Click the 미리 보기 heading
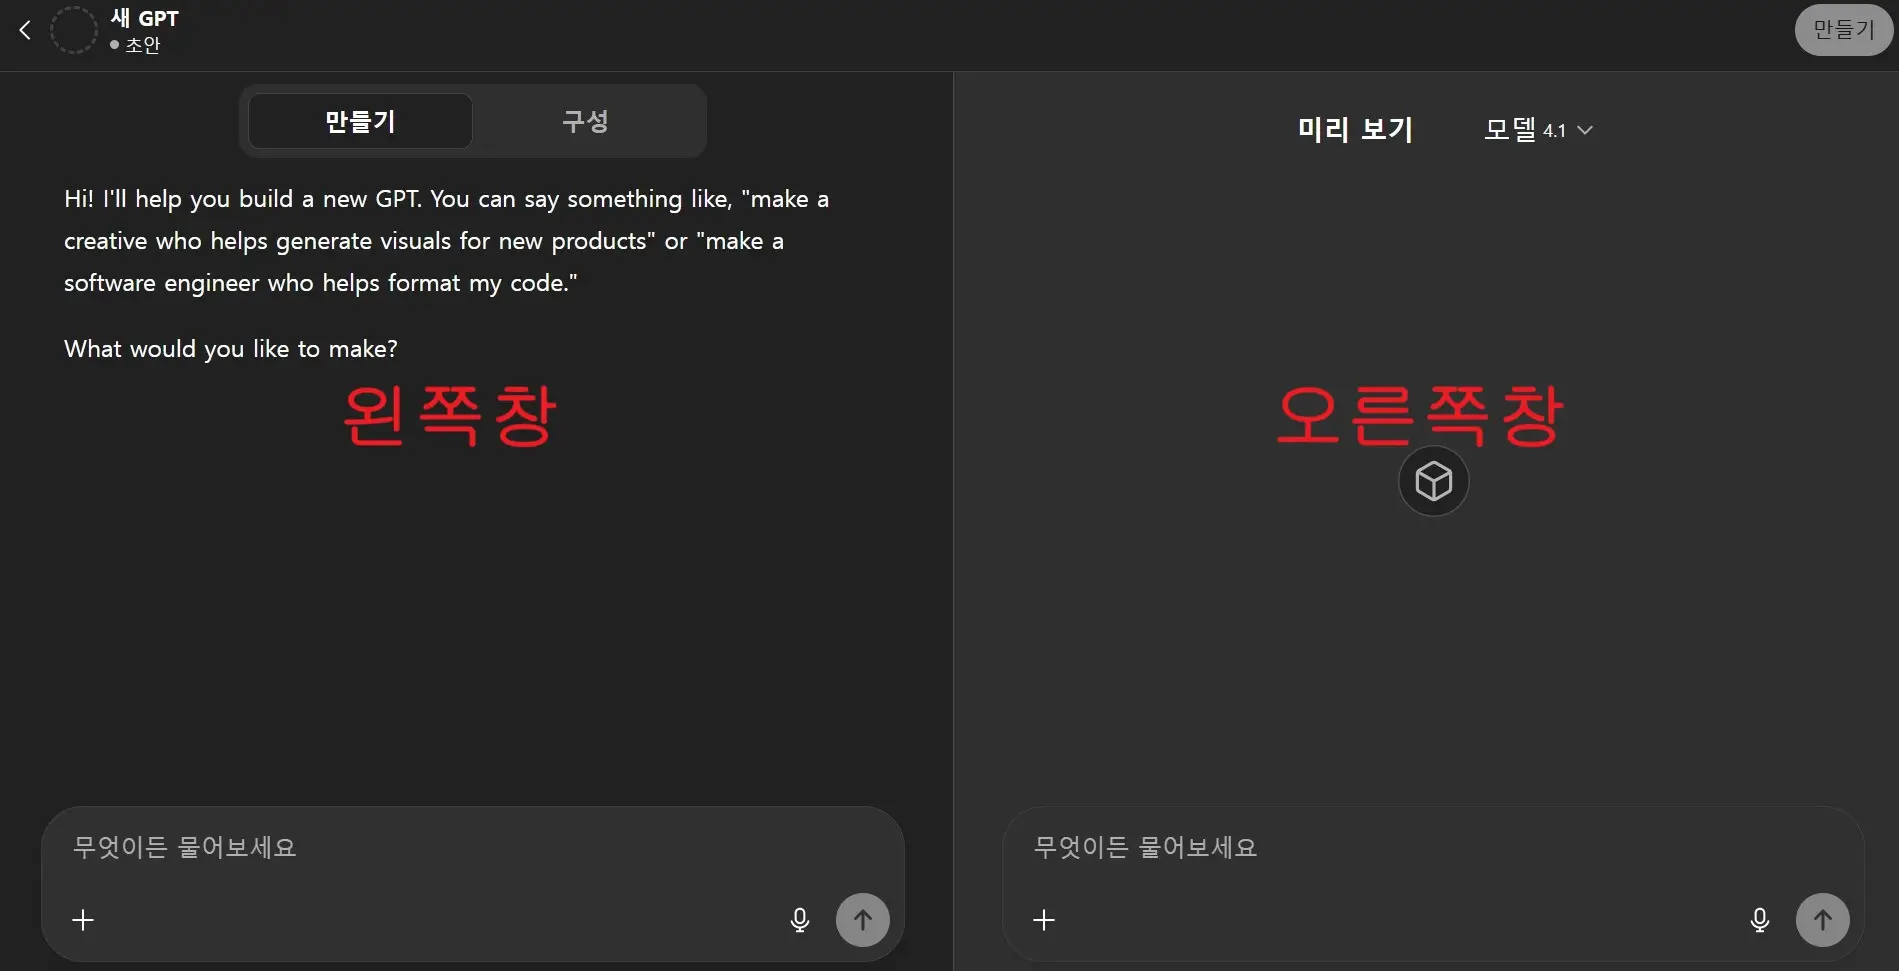The height and width of the screenshot is (971, 1899). pos(1354,129)
